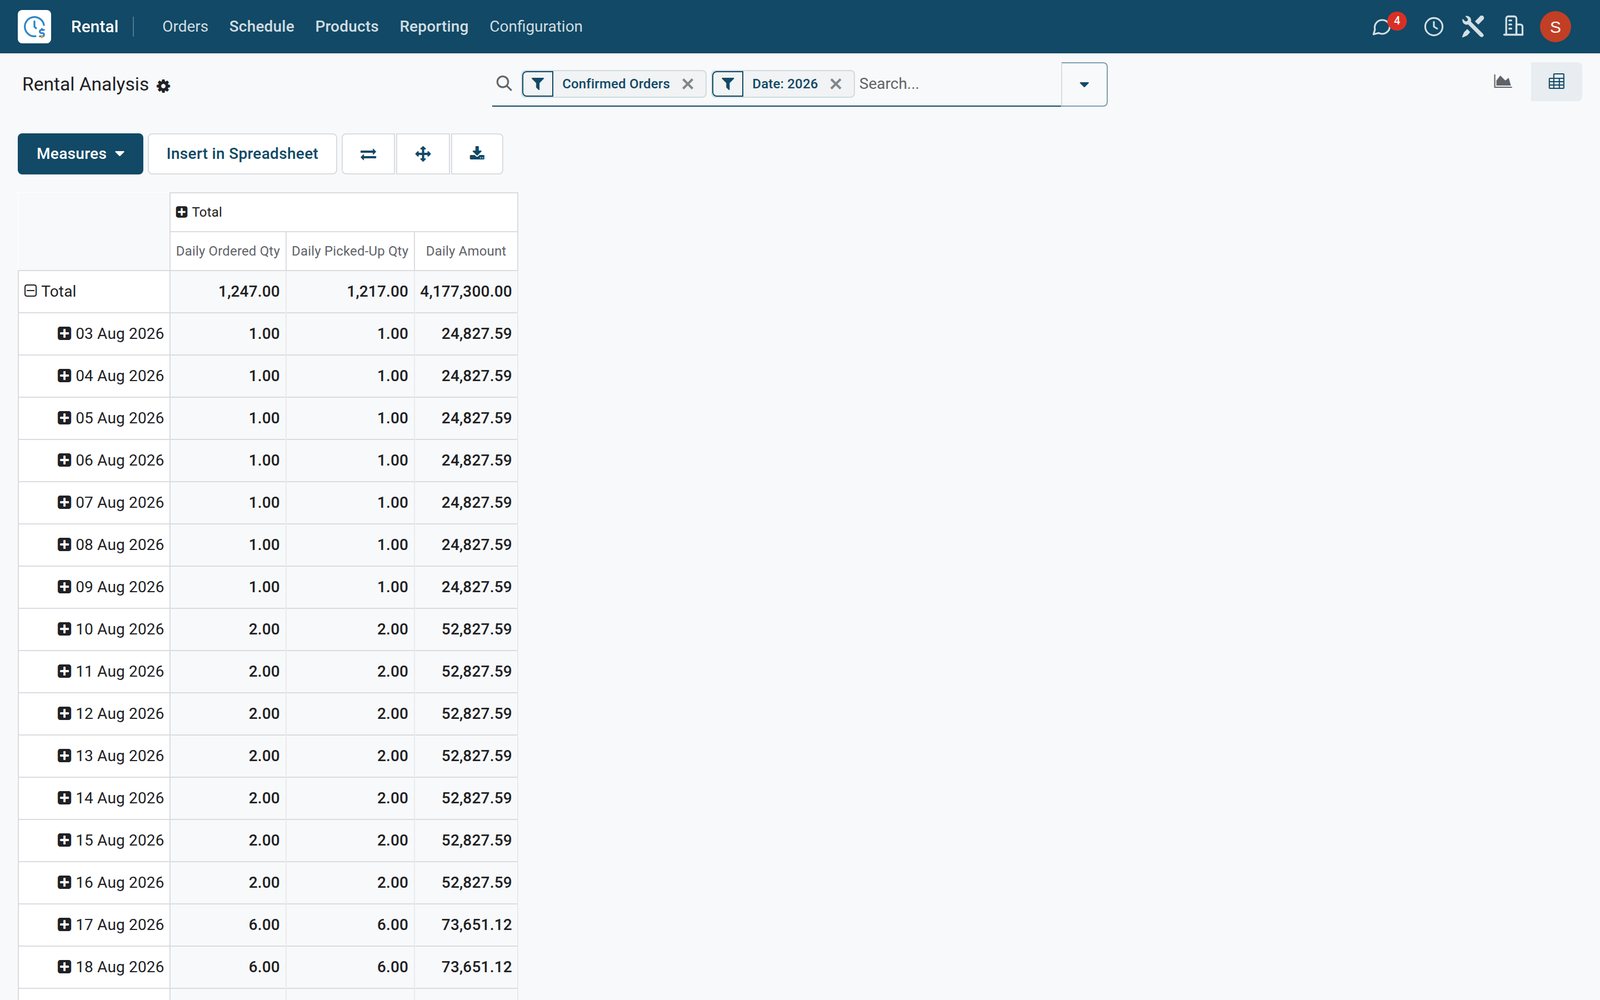Expand the 03 Aug 2026 row
1600x1000 pixels.
point(110,334)
